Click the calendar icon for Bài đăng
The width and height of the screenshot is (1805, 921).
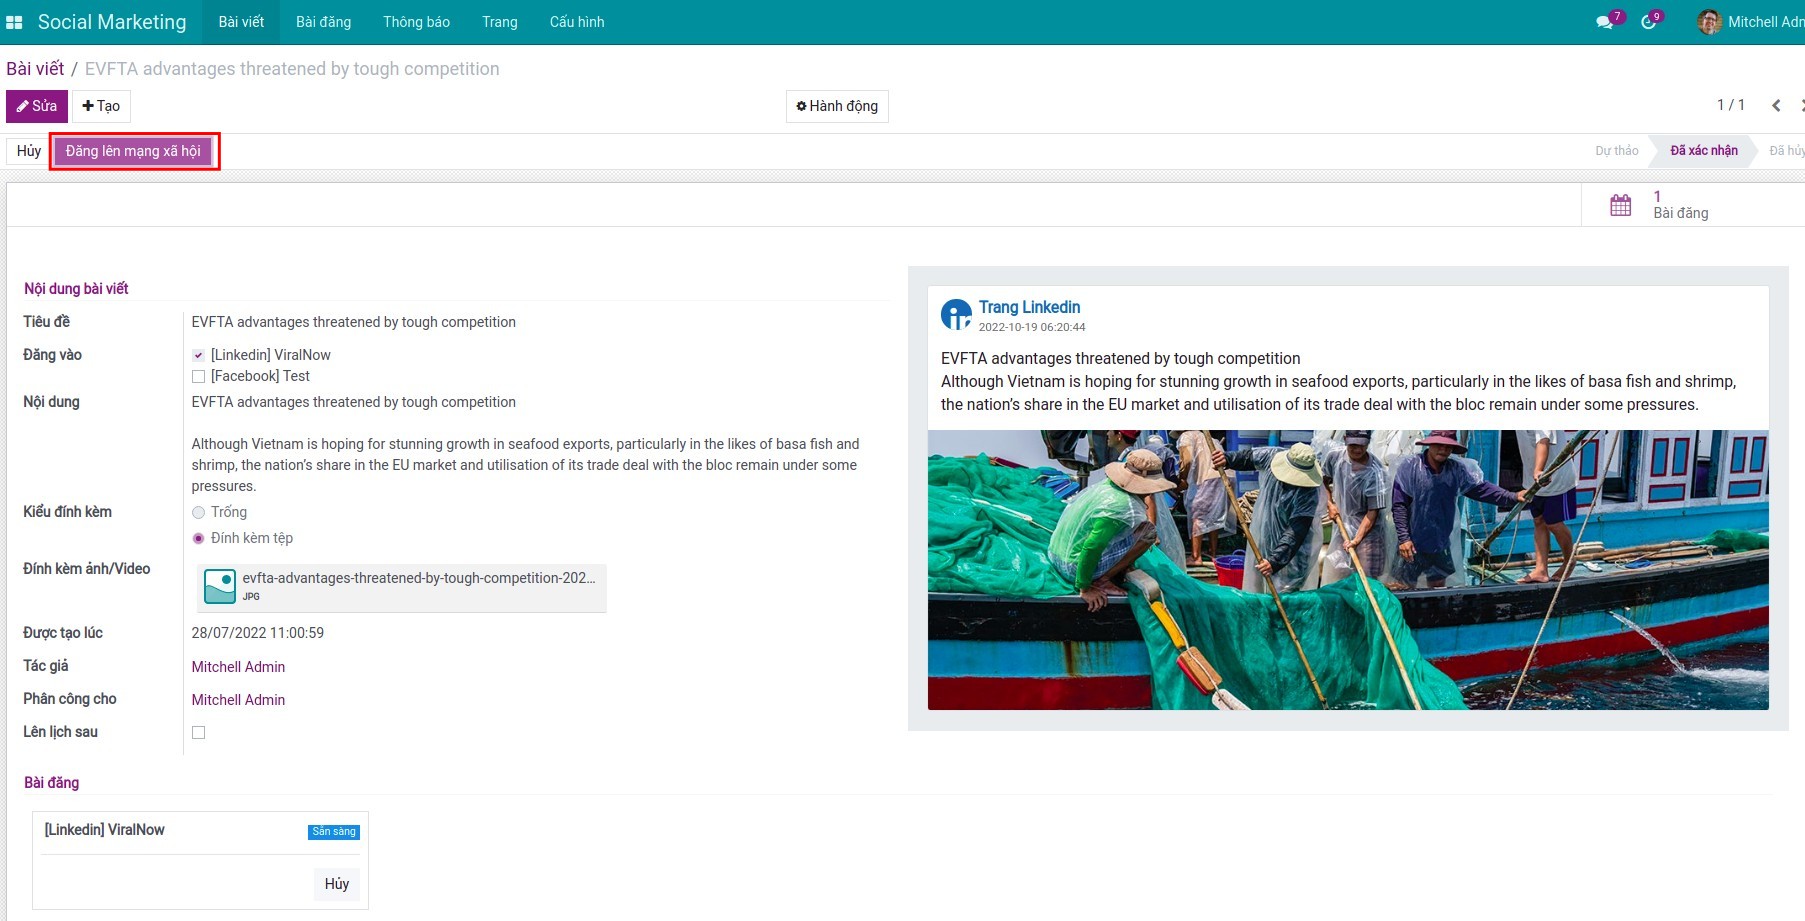point(1620,205)
